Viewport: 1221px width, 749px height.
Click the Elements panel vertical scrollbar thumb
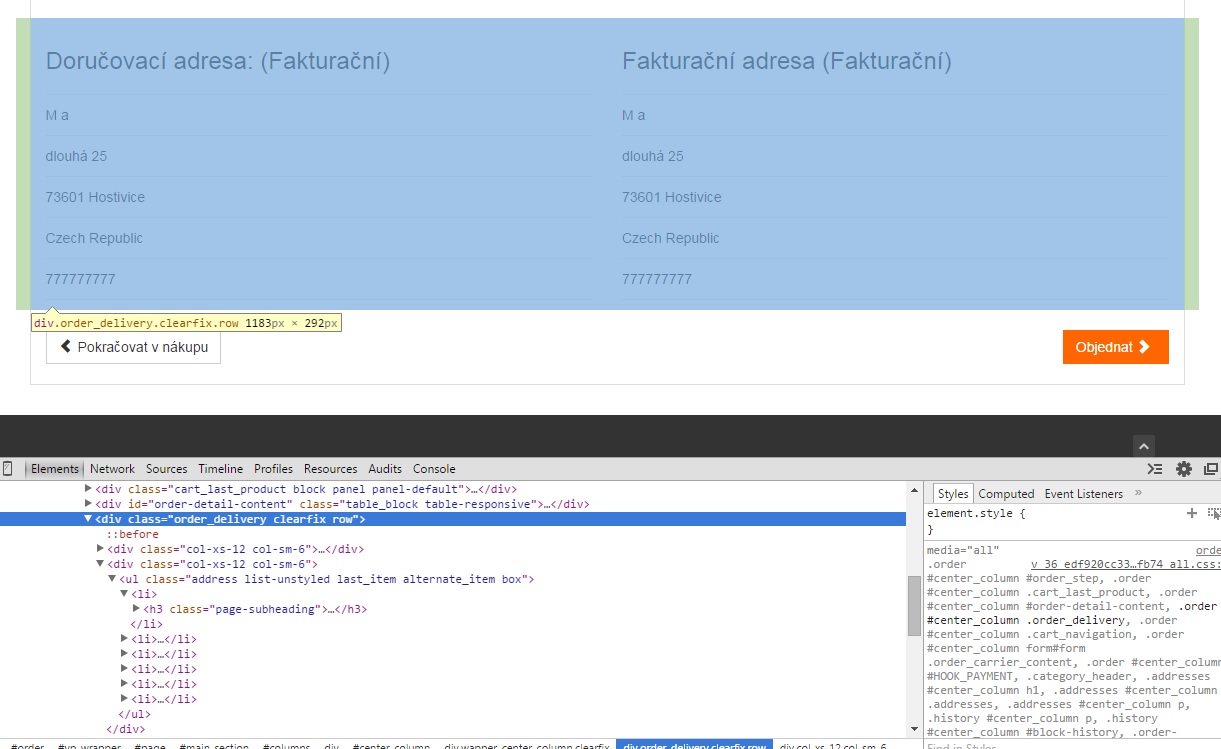(914, 606)
